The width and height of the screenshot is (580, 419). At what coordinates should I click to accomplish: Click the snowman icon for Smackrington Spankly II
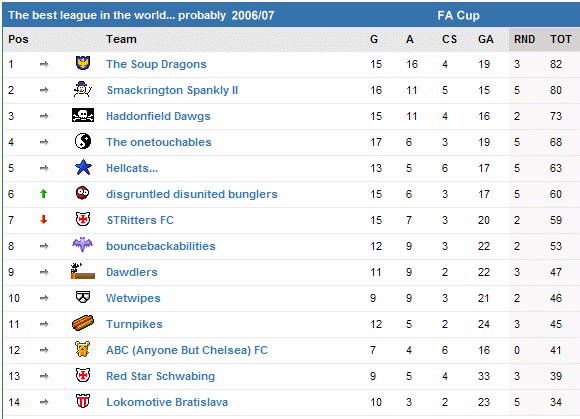82,89
